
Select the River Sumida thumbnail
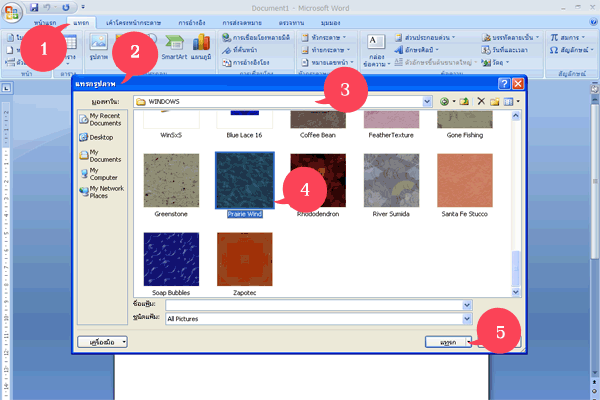coord(391,180)
